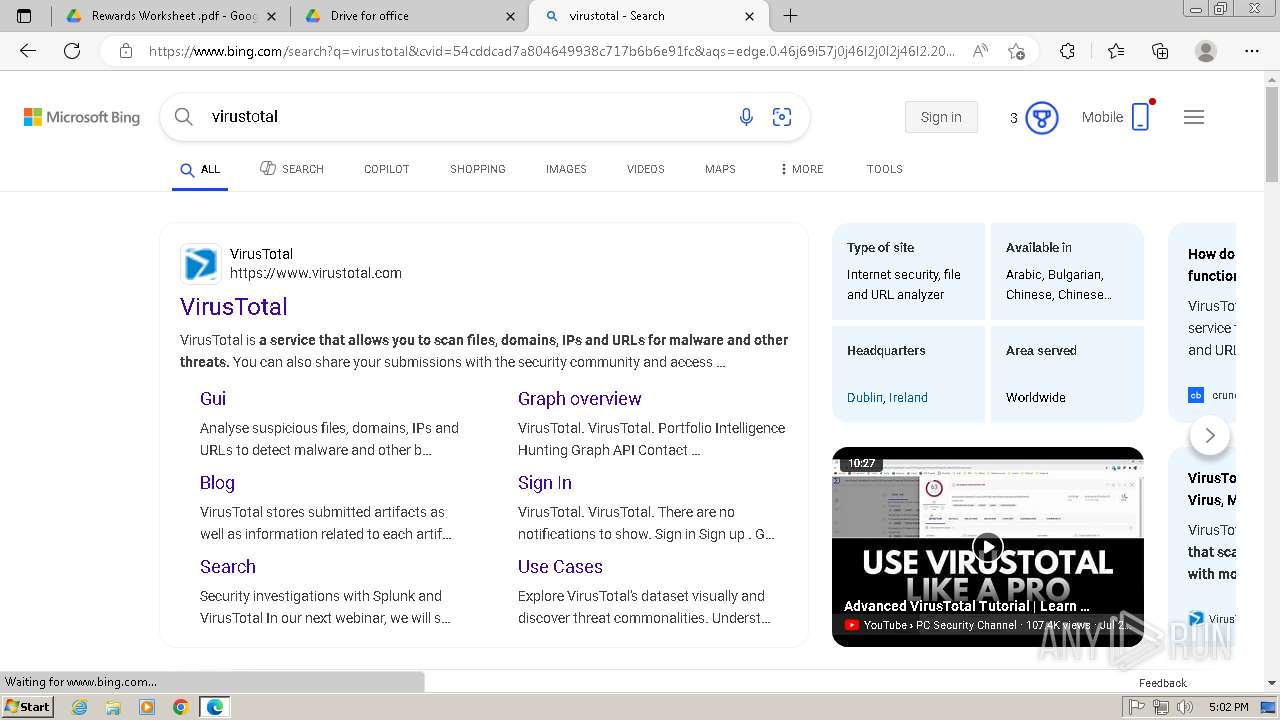Click the browser address bar URL

click(x=550, y=51)
